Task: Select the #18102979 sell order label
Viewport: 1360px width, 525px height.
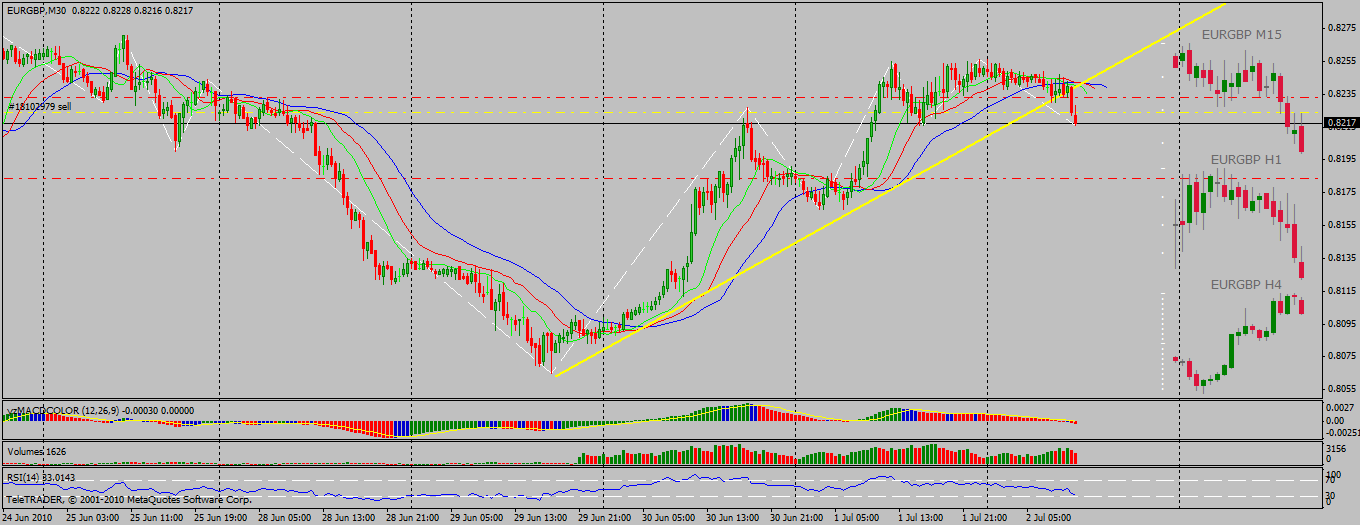Action: click(39, 105)
